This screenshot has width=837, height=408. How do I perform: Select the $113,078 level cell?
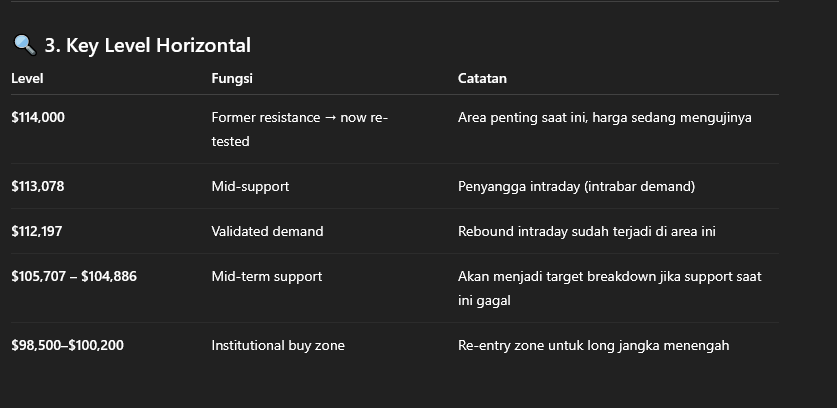38,186
